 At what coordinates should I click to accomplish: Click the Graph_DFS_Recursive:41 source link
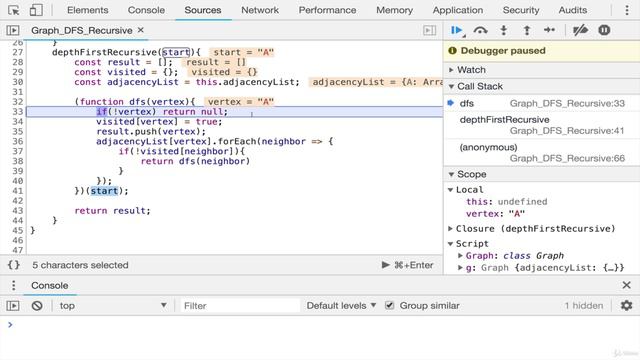[x=567, y=131]
